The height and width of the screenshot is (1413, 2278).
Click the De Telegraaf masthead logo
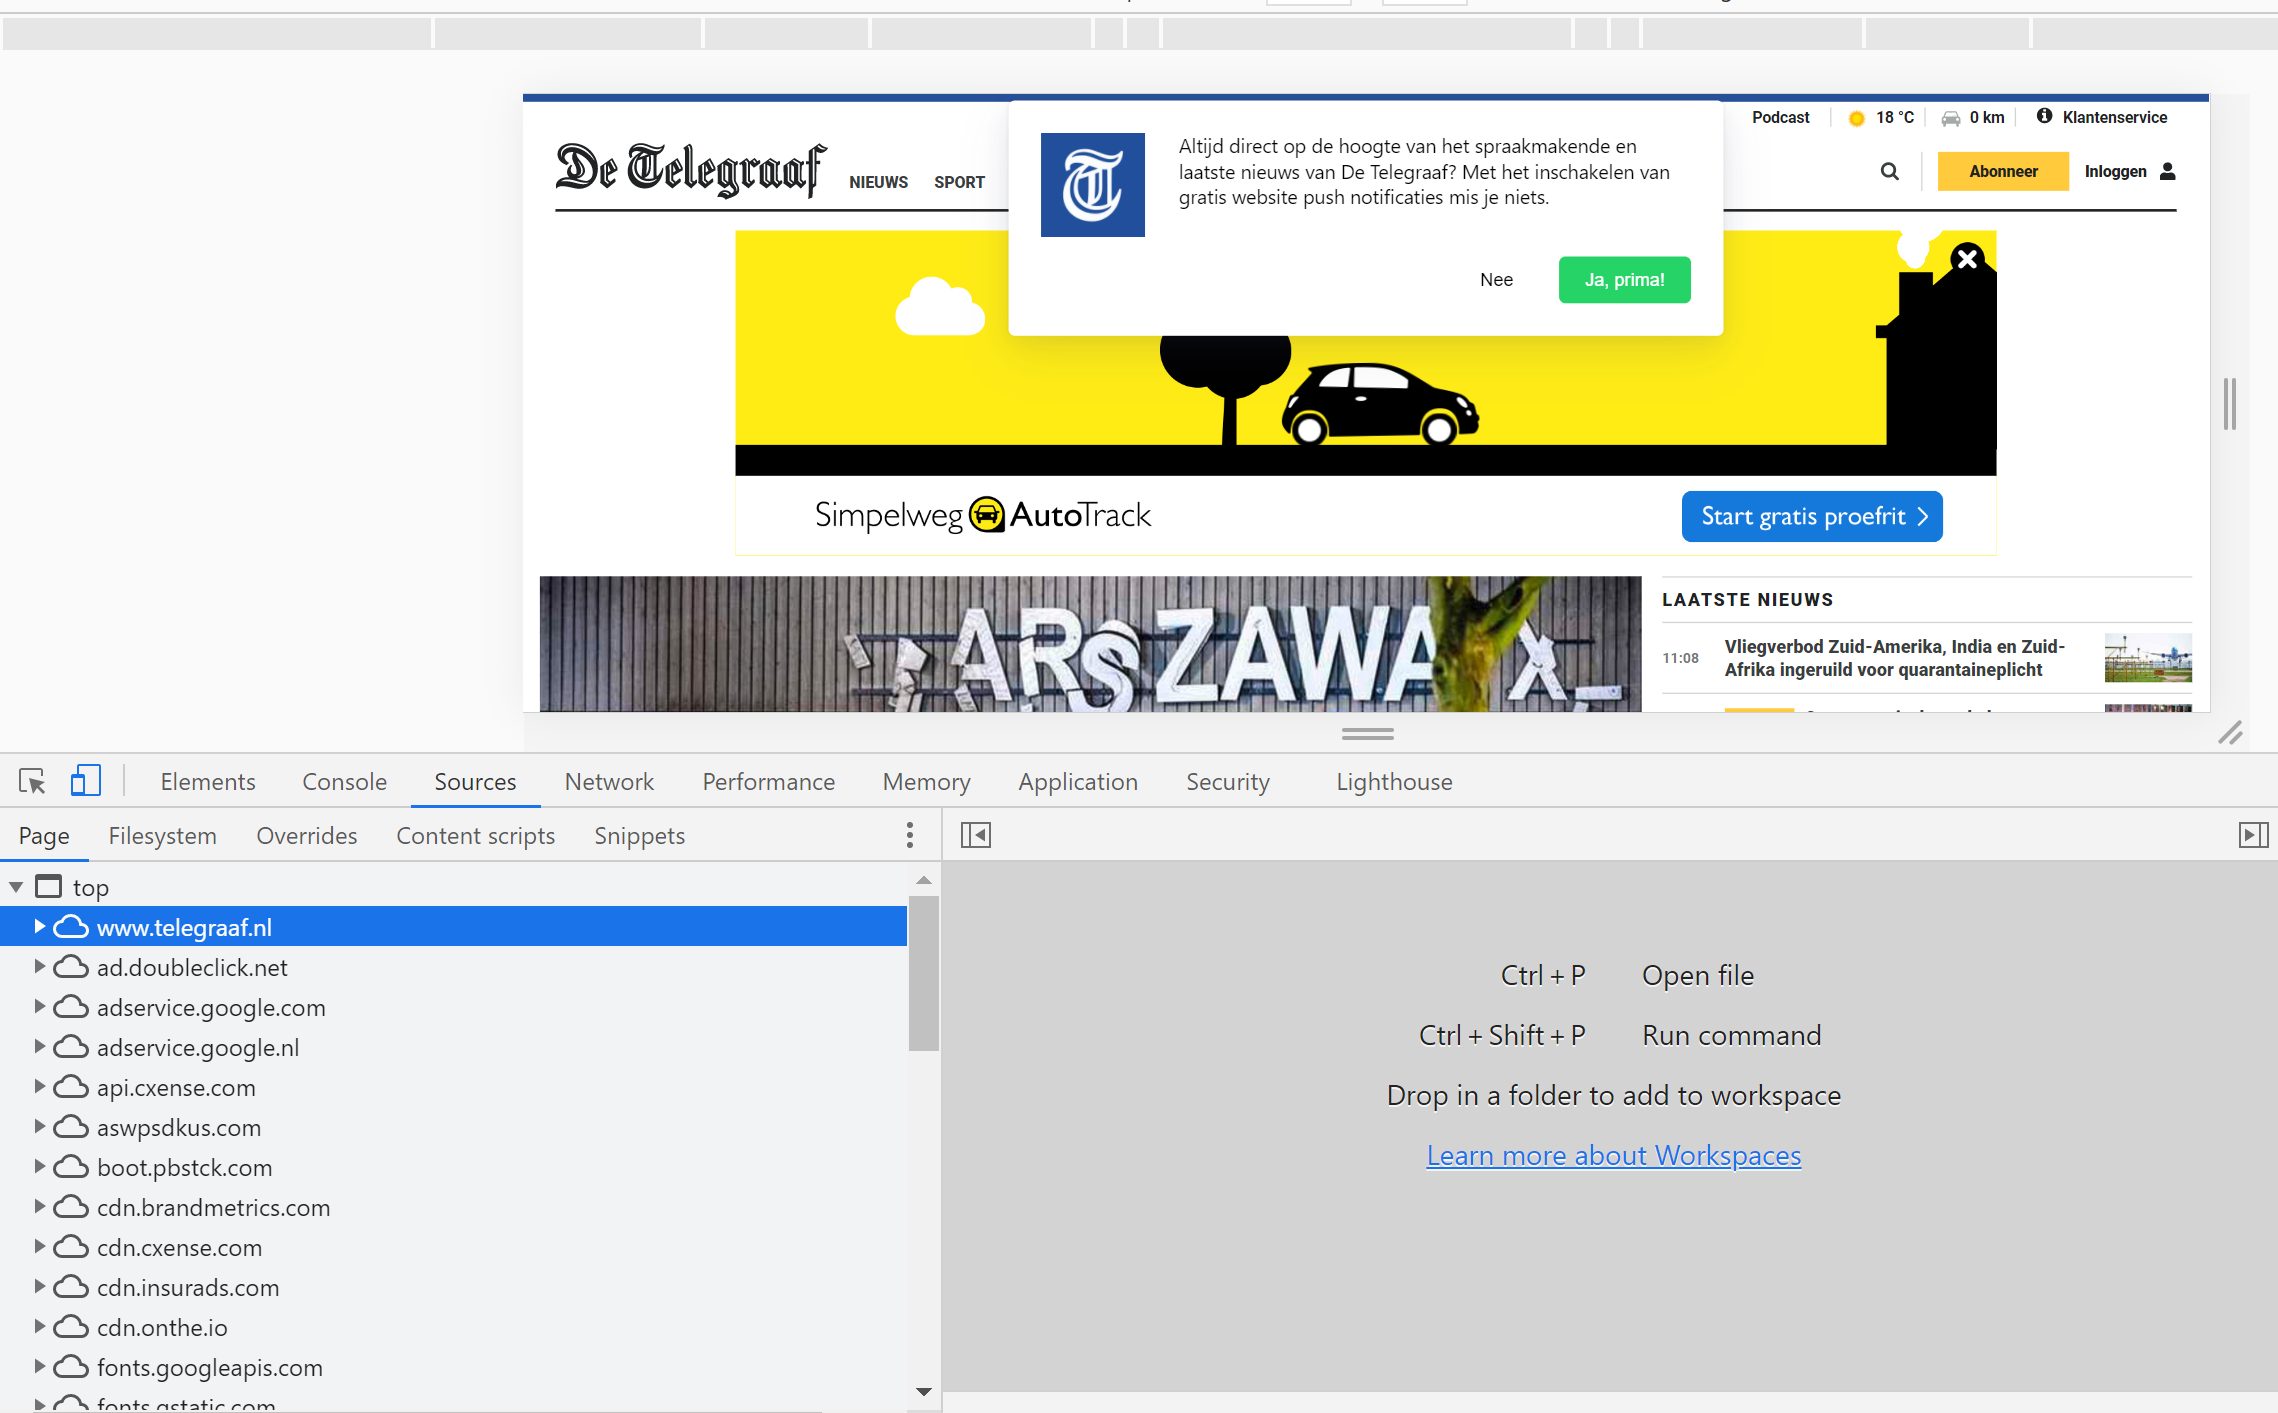click(691, 169)
